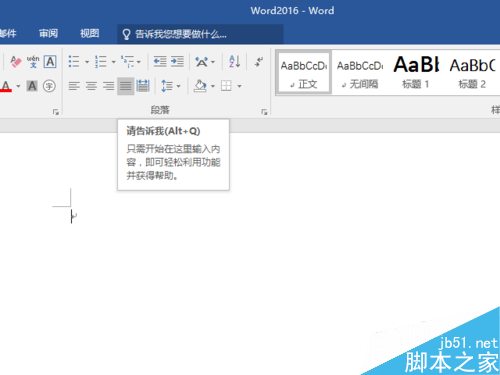Screen dimensions: 500x375
Task: Apply the 标题 1 heading style
Action: tap(416, 73)
